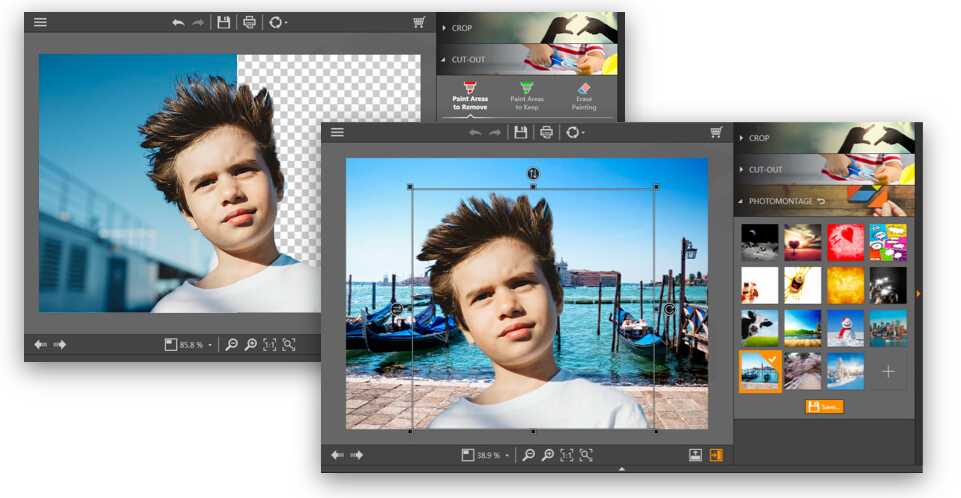Click the Print icon in the front window

[x=546, y=132]
